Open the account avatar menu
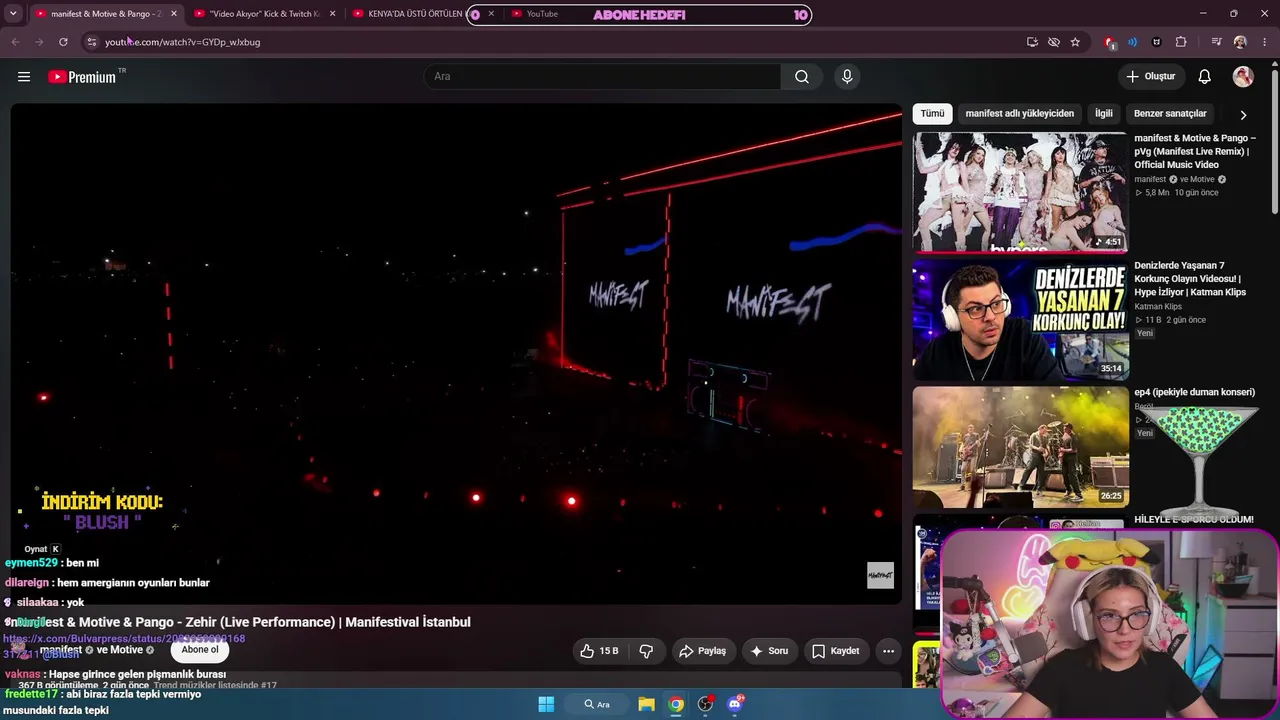This screenshot has width=1280, height=720. pyautogui.click(x=1243, y=77)
